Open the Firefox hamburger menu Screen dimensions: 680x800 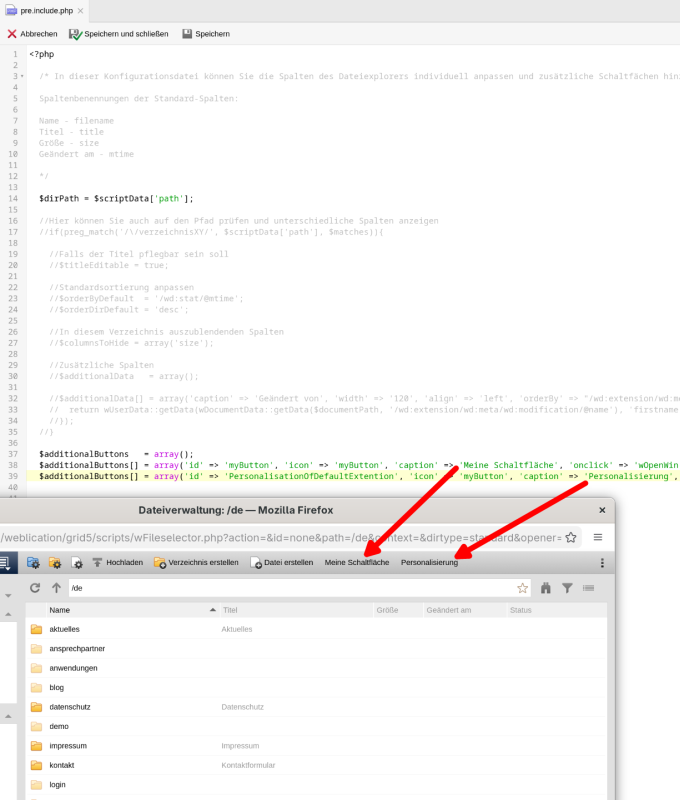click(x=597, y=537)
